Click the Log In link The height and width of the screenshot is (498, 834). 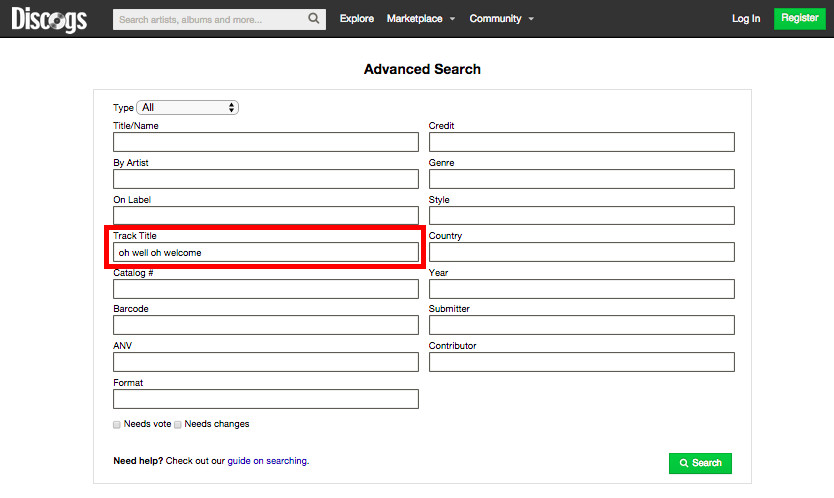[746, 19]
